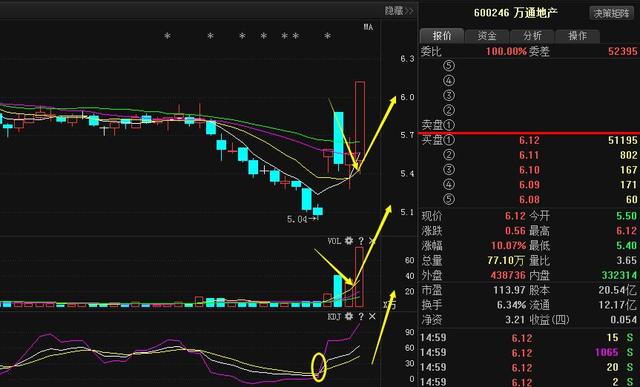Viewport: 640px width, 387px height.
Task: Switch to the 资金 tab
Action: [x=487, y=36]
